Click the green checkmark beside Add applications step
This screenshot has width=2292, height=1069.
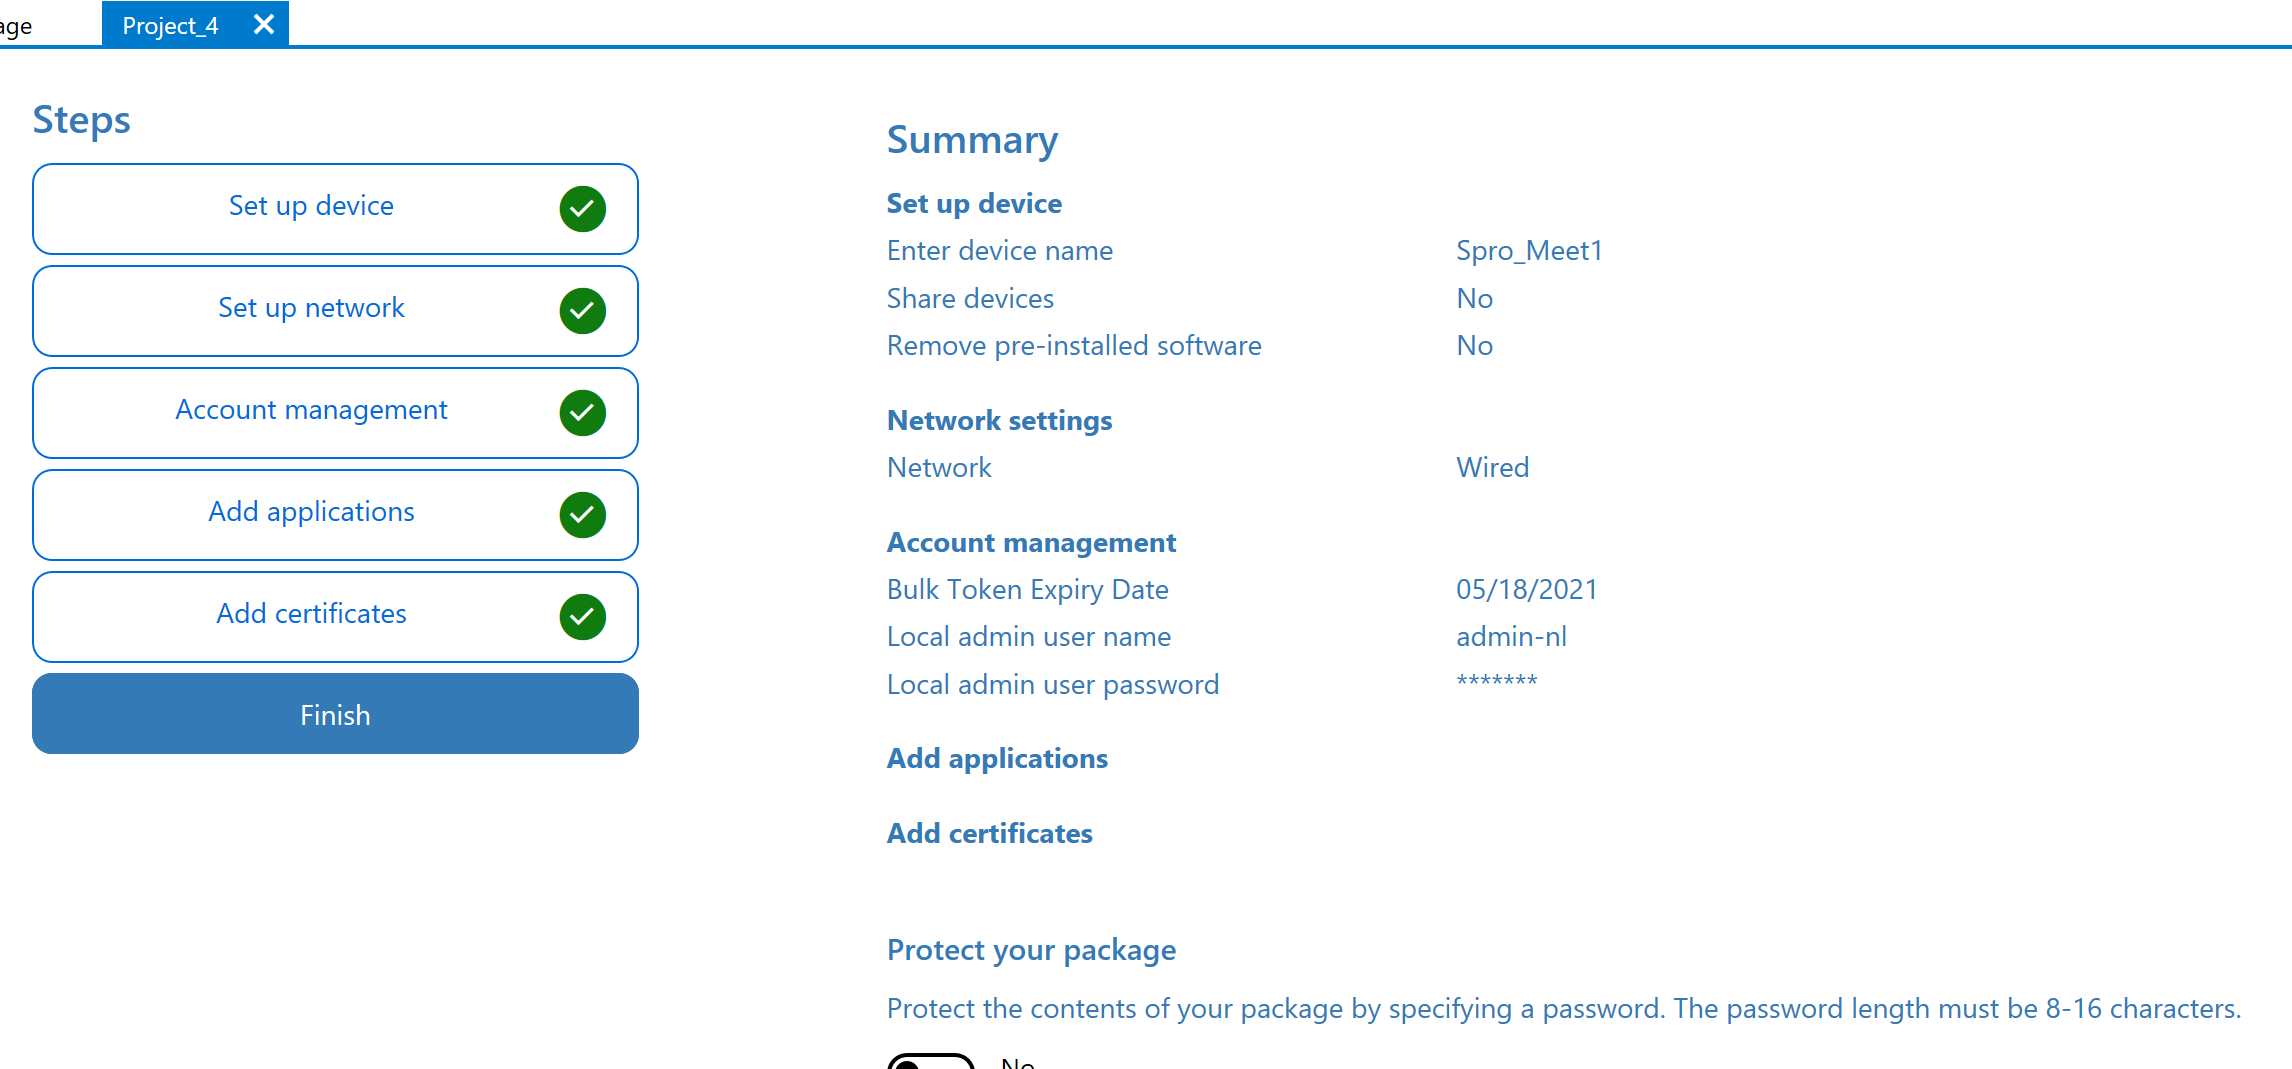coord(582,515)
